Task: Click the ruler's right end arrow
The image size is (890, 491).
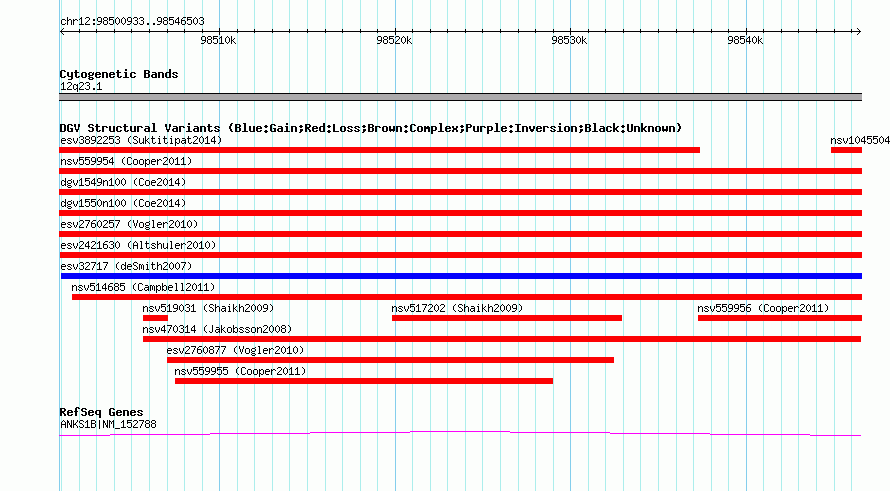Action: pos(858,32)
